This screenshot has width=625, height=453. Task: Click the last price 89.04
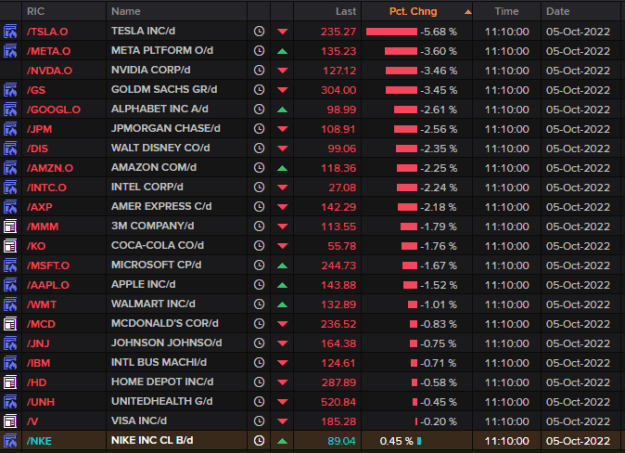[x=342, y=441]
